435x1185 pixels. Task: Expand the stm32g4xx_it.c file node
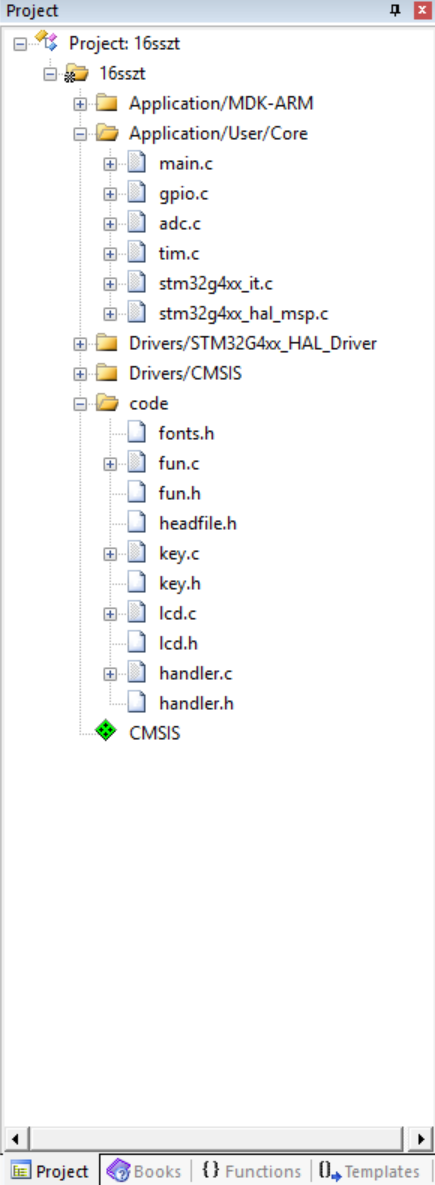pyautogui.click(x=110, y=283)
